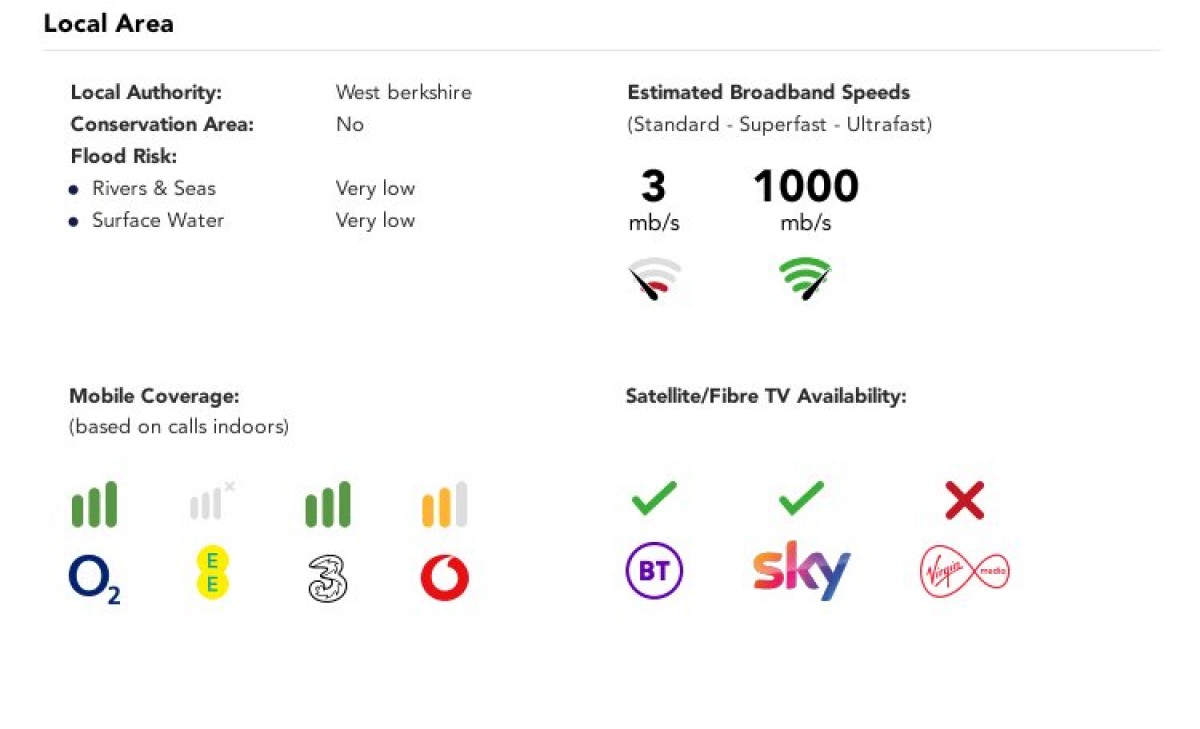This screenshot has width=1200, height=729.
Task: Click the Estimated Broadband Speeds heading
Action: [769, 92]
